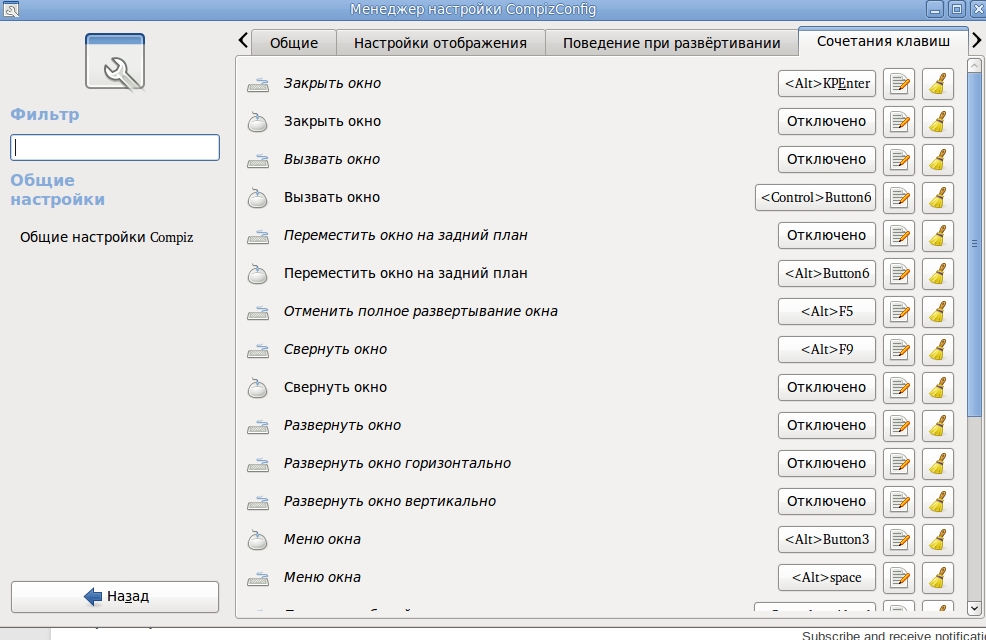Click the <Alt>KPEnter shortcut button
This screenshot has height=640, width=986.
826,84
